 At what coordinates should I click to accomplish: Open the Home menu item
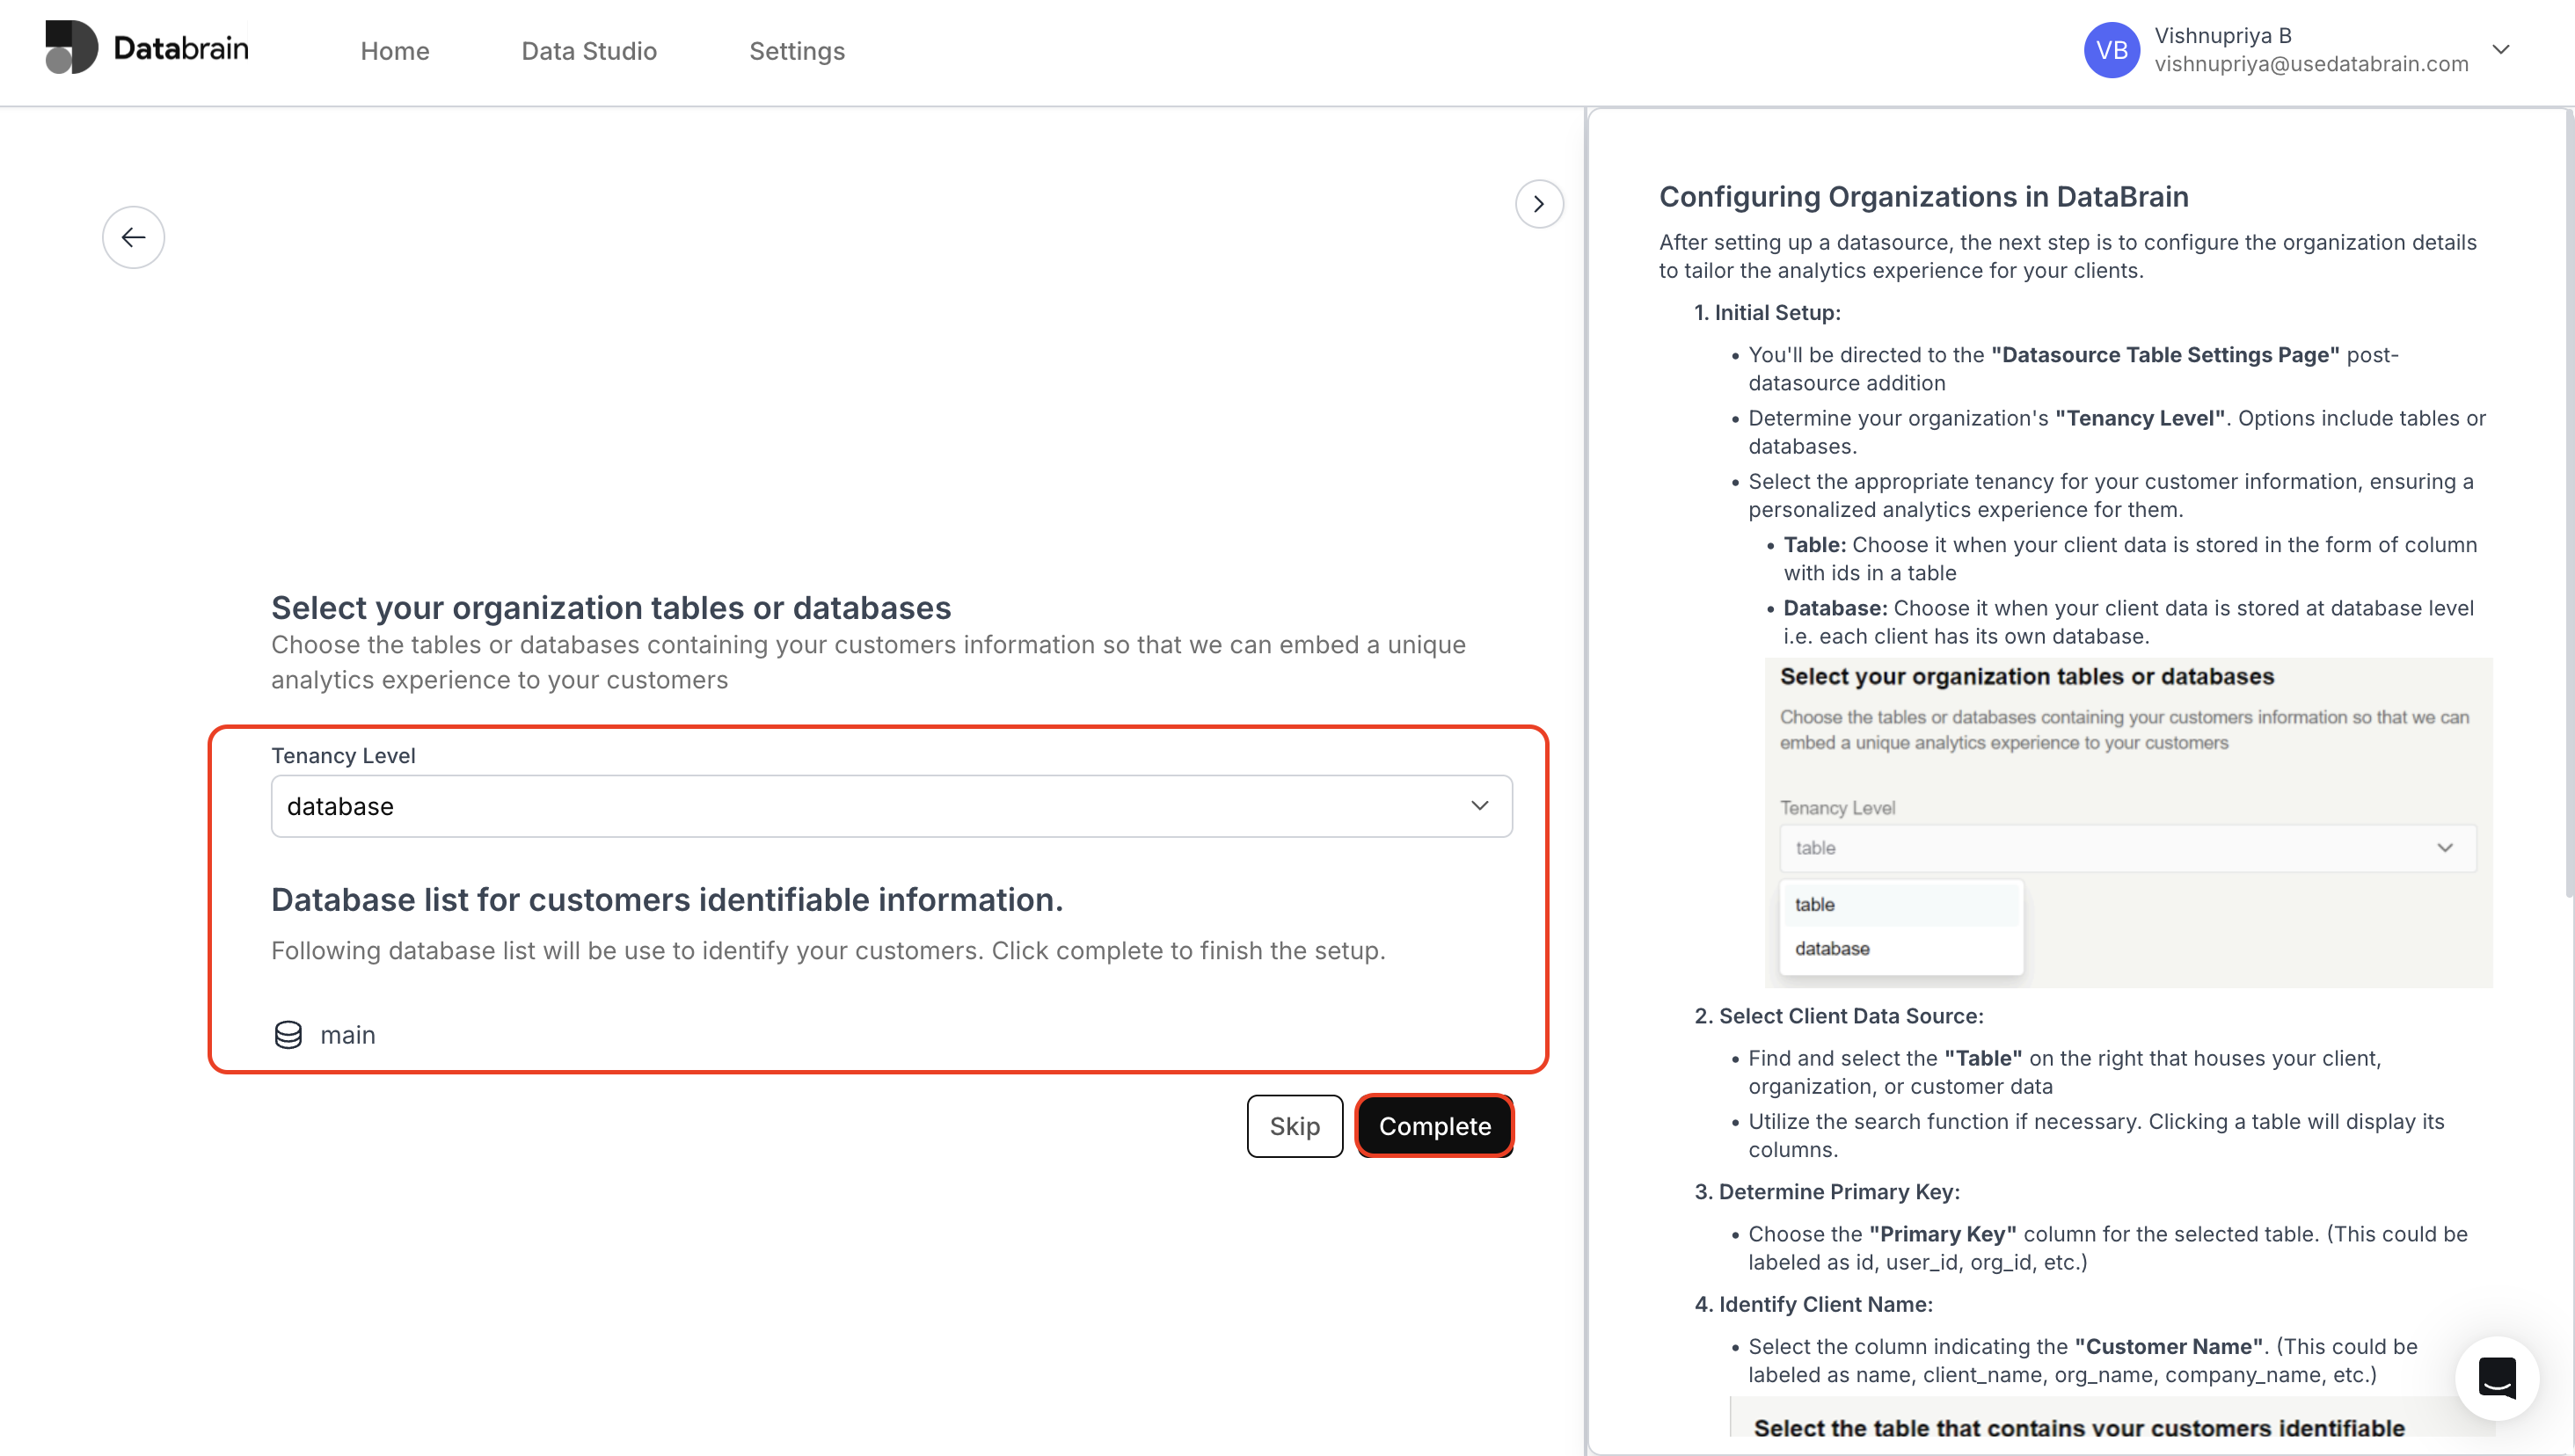(x=394, y=50)
